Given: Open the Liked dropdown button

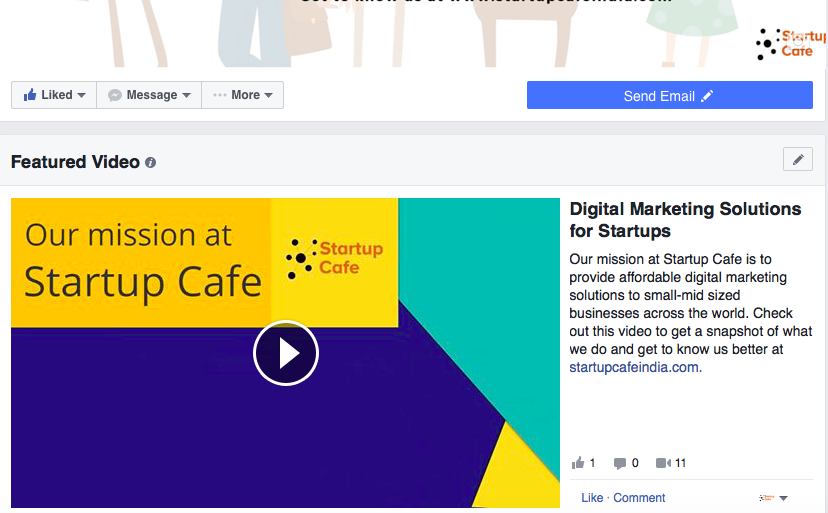Looking at the screenshot, I should [x=54, y=95].
